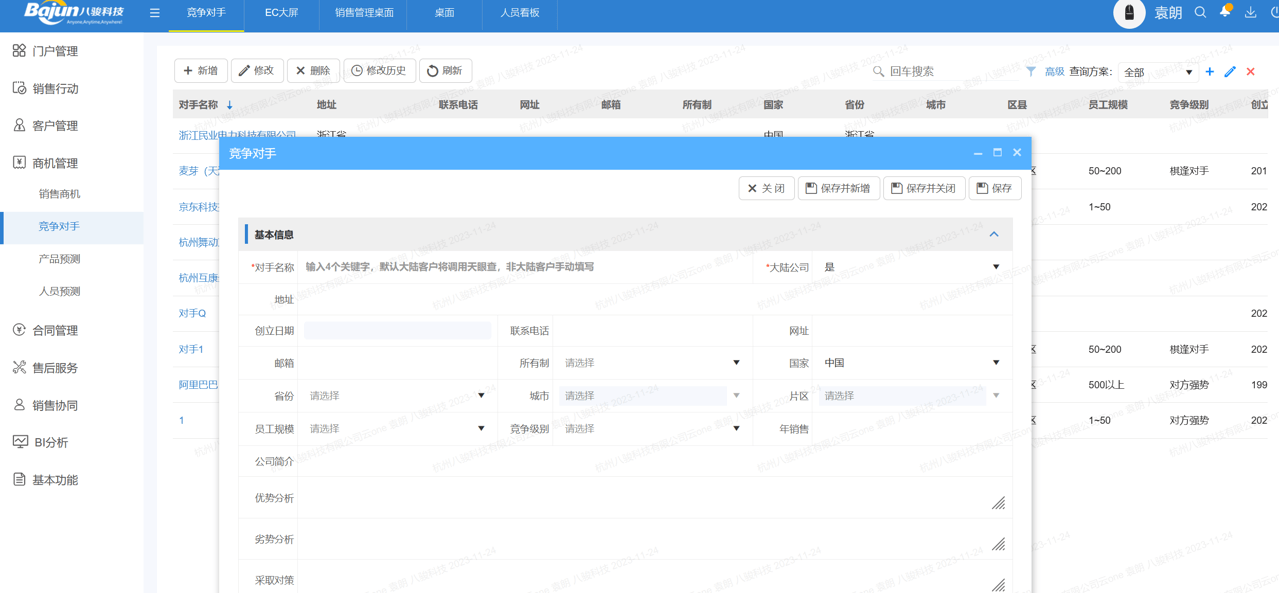Open the 大陆公司 dropdown in the dialog
The width and height of the screenshot is (1279, 593).
tap(995, 267)
